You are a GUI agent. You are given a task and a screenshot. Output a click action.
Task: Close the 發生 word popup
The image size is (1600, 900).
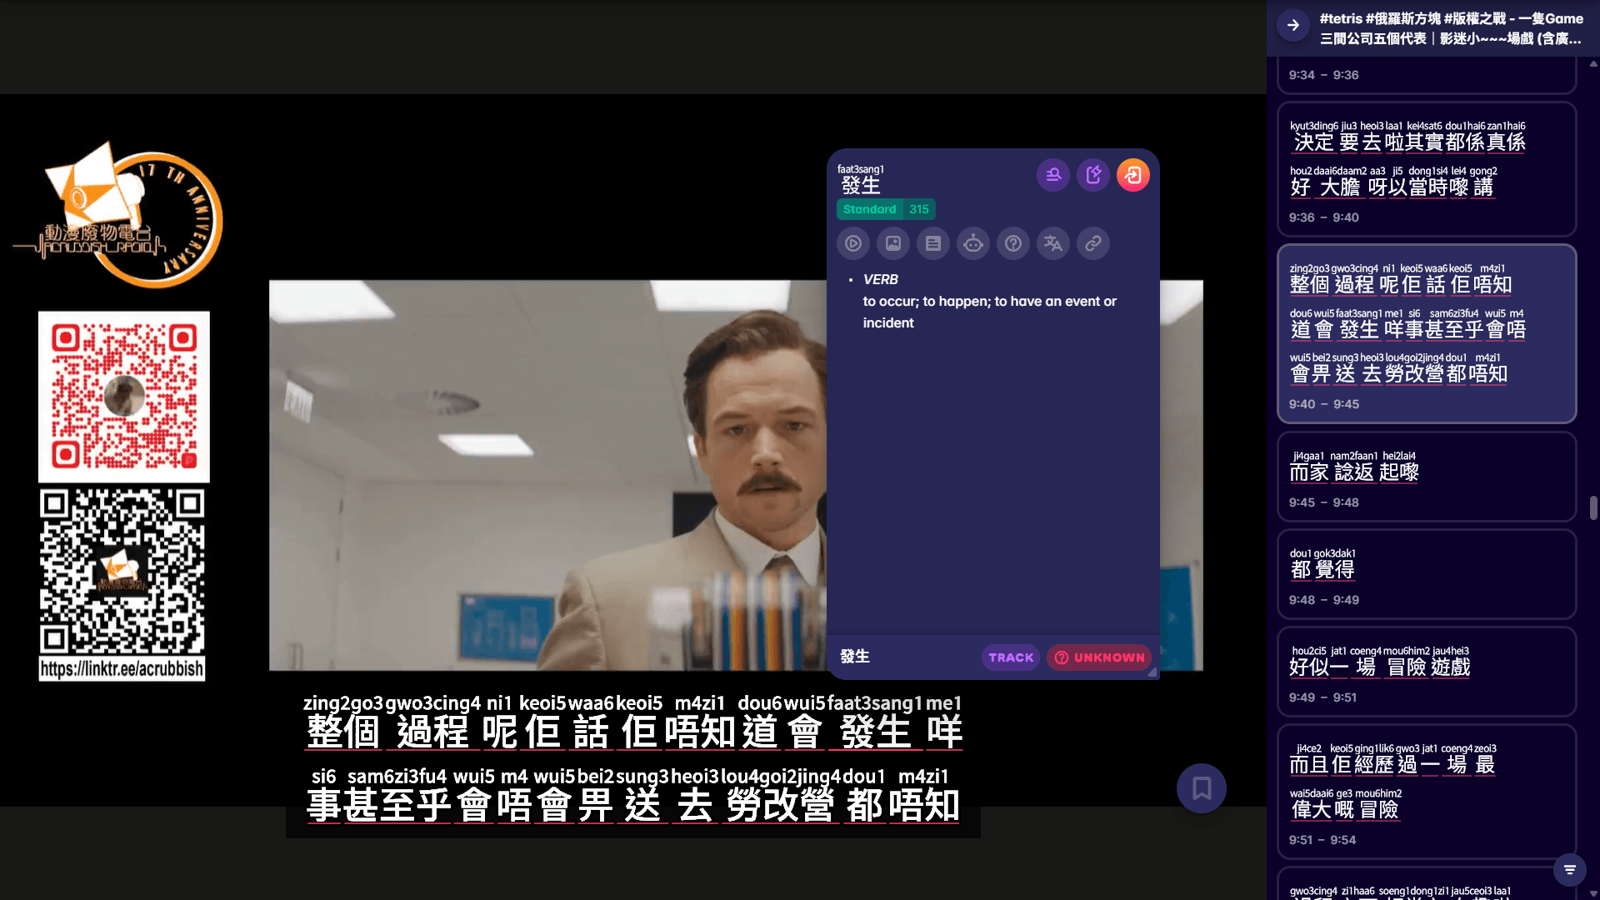(x=1133, y=174)
